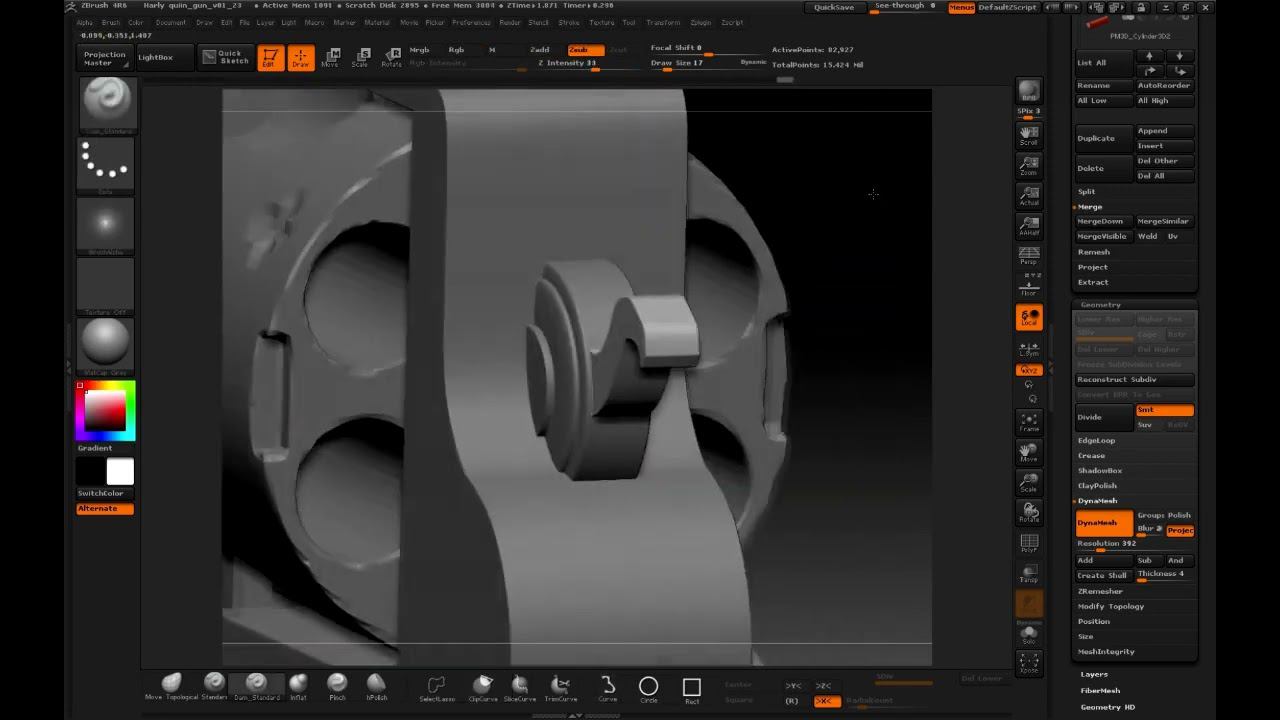This screenshot has height=720, width=1280.
Task: Click the AAHalf antialiased half-size icon
Action: tap(1029, 225)
